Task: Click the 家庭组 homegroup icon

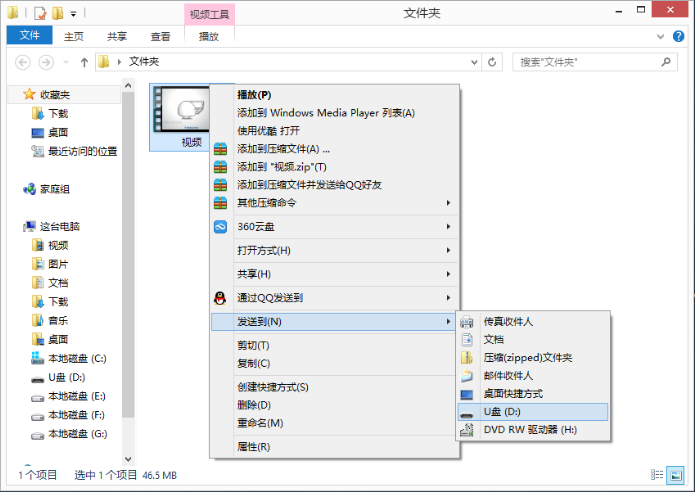Action: tap(29, 189)
